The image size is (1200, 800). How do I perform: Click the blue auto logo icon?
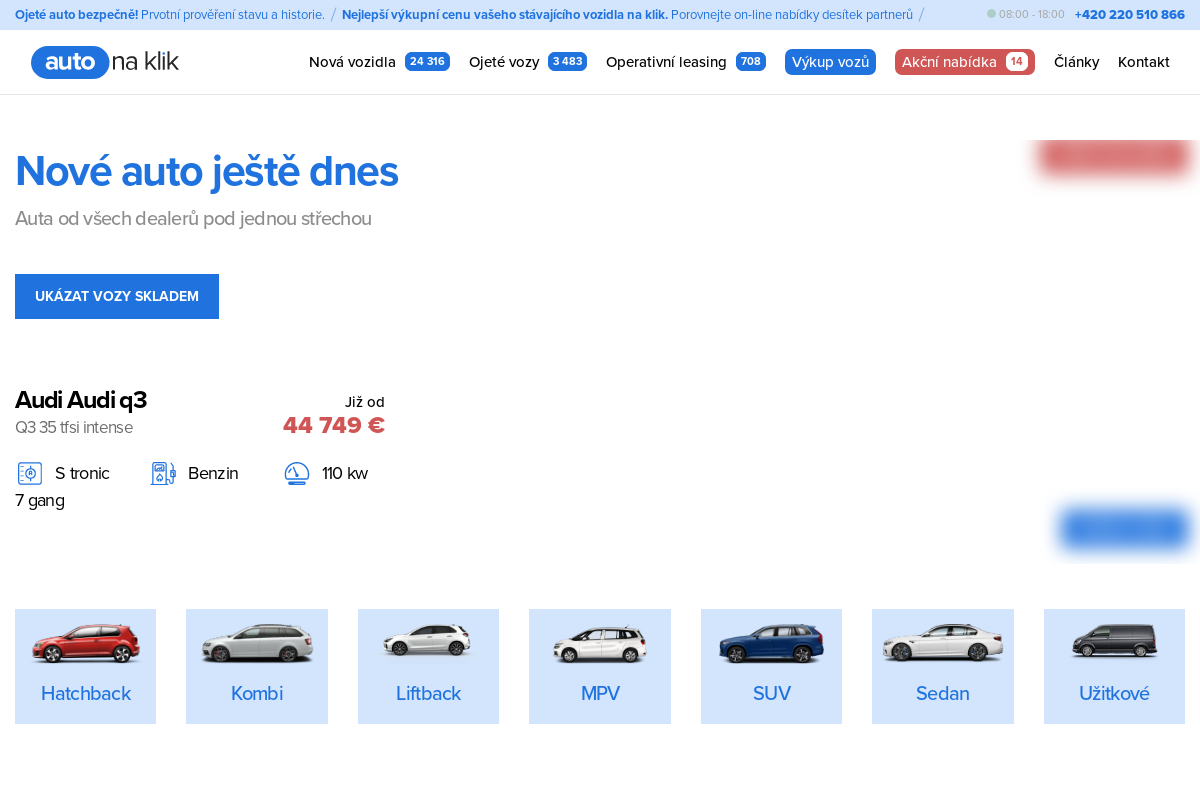[70, 62]
